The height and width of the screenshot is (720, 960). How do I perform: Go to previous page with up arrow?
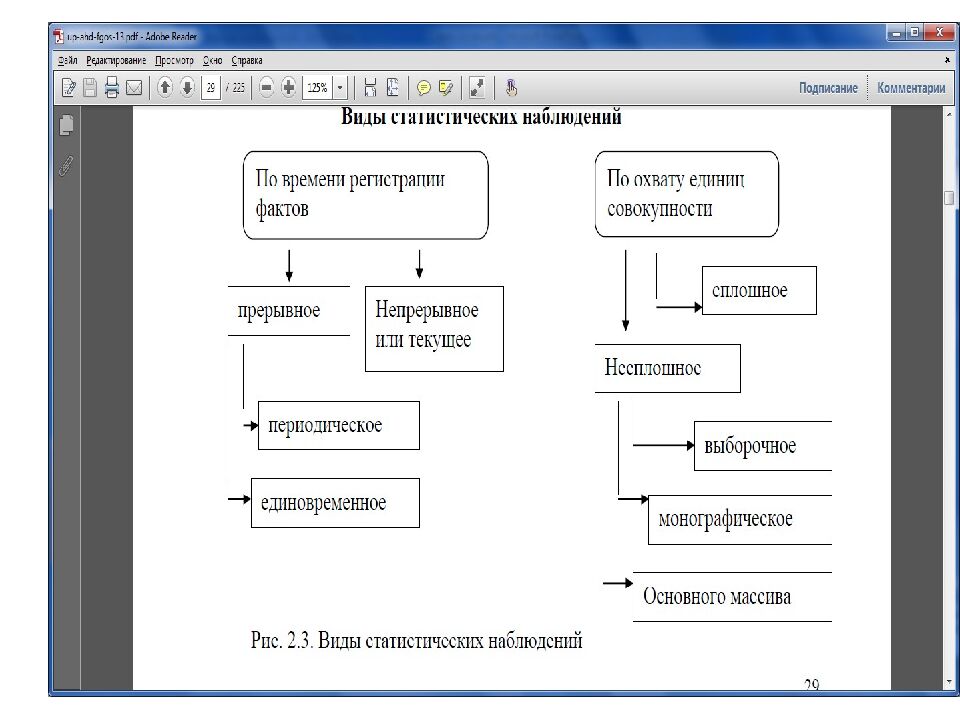(x=165, y=87)
